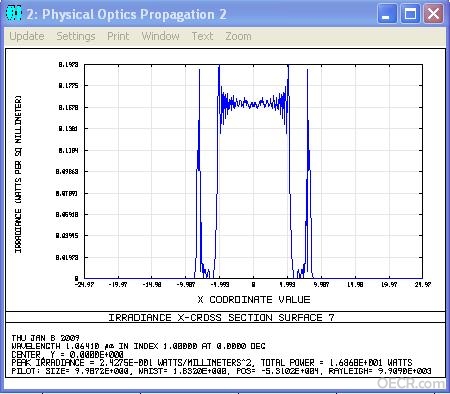Minimize the Physical Optics Propagation window

pyautogui.click(x=386, y=14)
